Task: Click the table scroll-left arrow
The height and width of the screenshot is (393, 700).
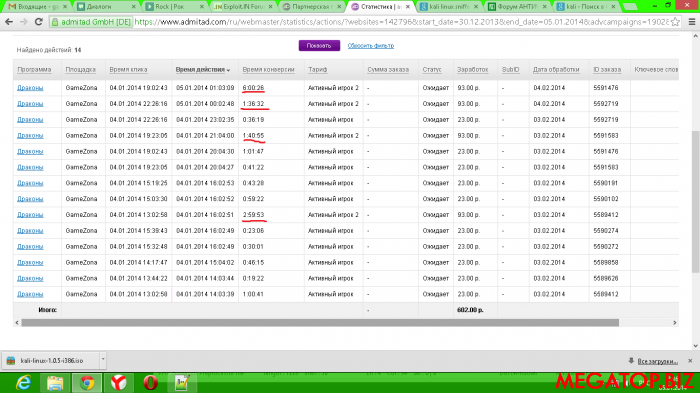Action: click(17, 322)
